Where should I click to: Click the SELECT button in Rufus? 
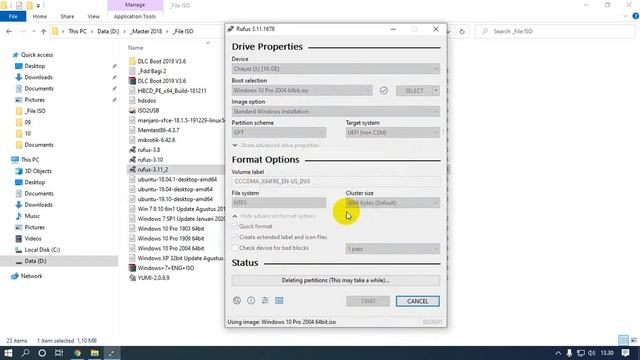(x=414, y=91)
